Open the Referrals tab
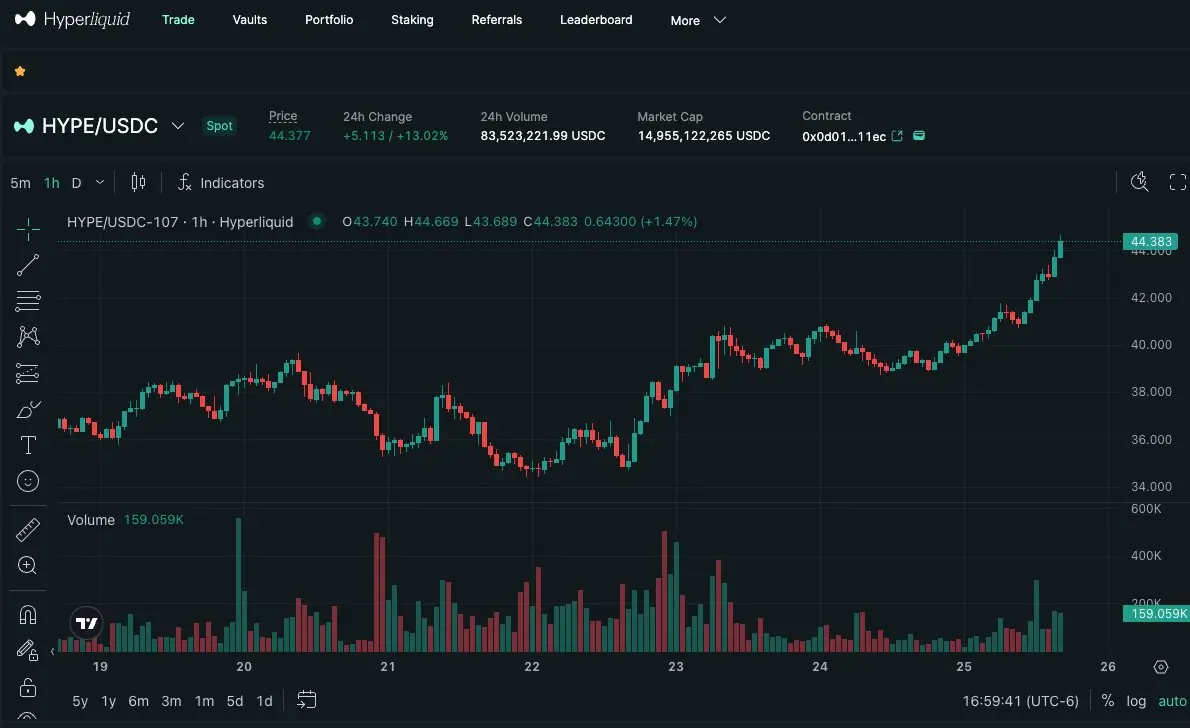This screenshot has height=728, width=1190. coord(496,20)
